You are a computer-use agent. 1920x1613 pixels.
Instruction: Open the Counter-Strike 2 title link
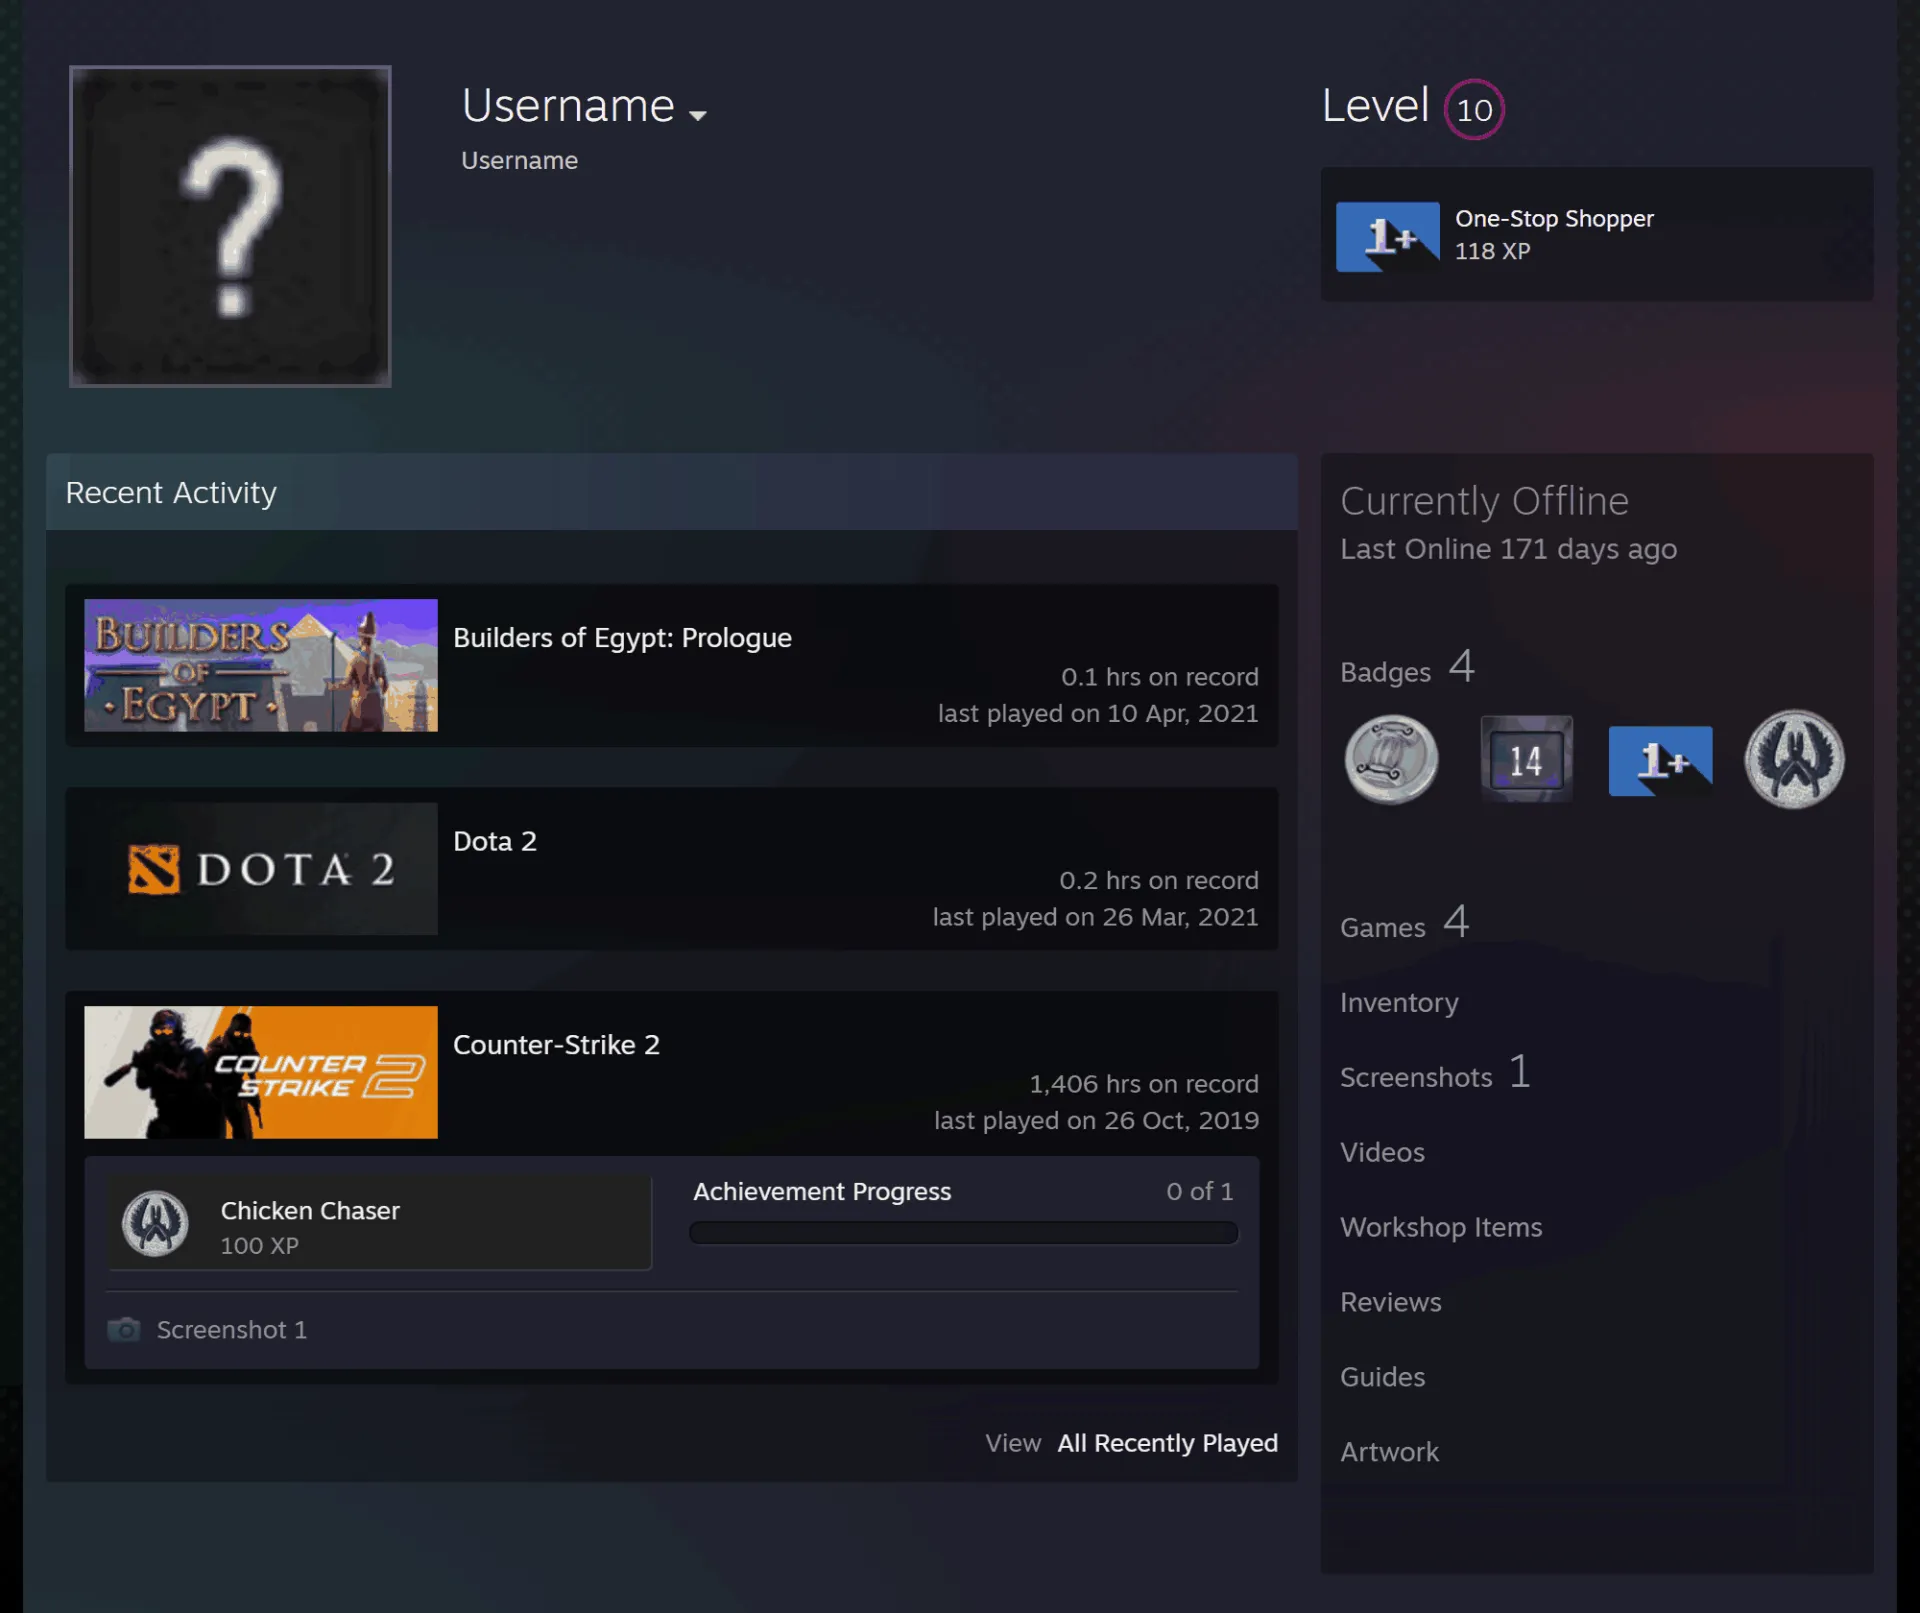point(556,1045)
